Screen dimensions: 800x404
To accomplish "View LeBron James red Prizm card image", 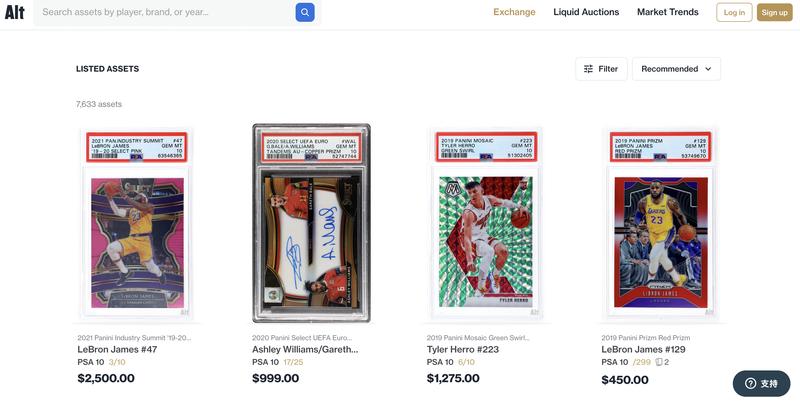I will 660,224.
